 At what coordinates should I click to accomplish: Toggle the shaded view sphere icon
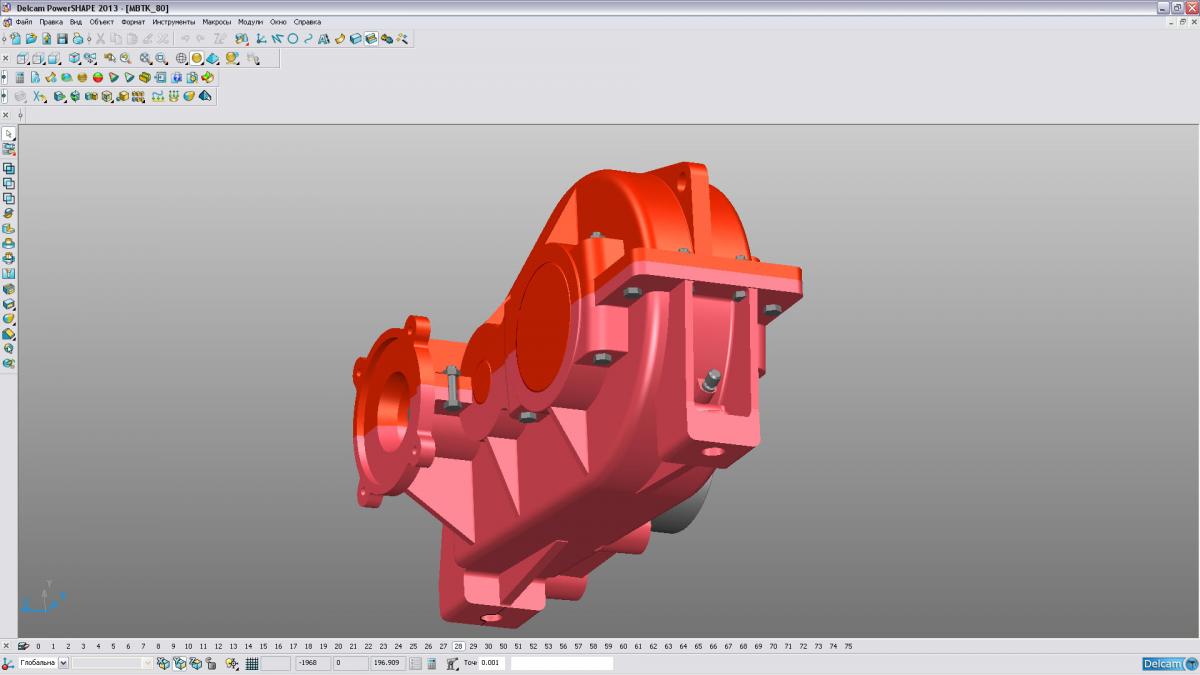197,58
